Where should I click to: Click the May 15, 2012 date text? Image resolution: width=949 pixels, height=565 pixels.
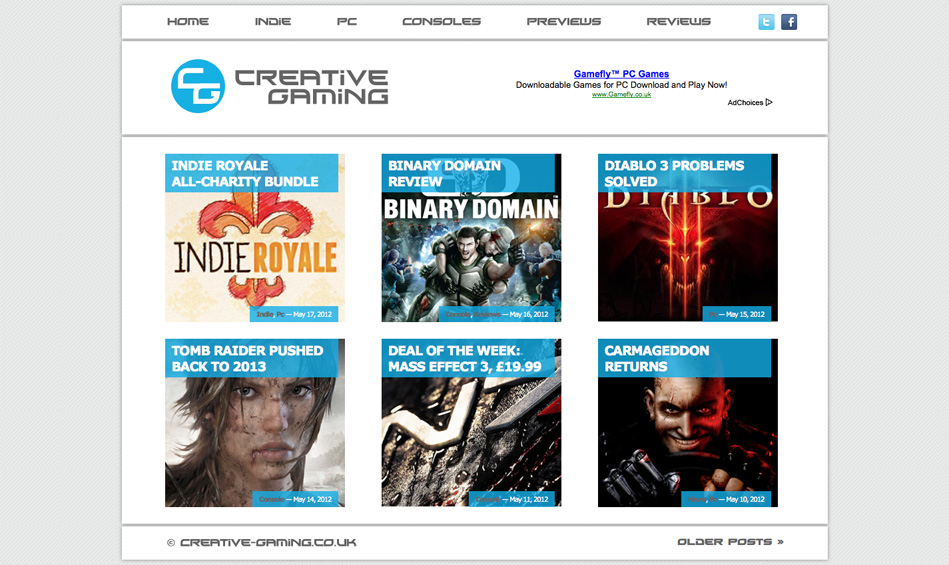click(x=745, y=314)
